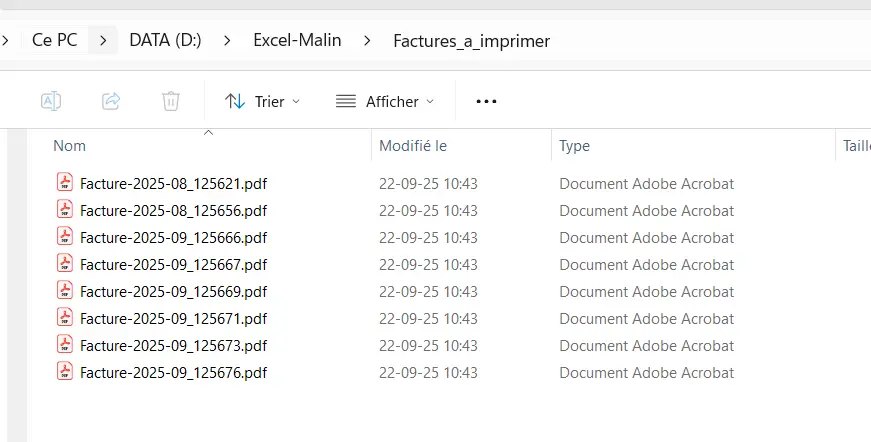Click the Rename icon in the toolbar

pyautogui.click(x=51, y=101)
